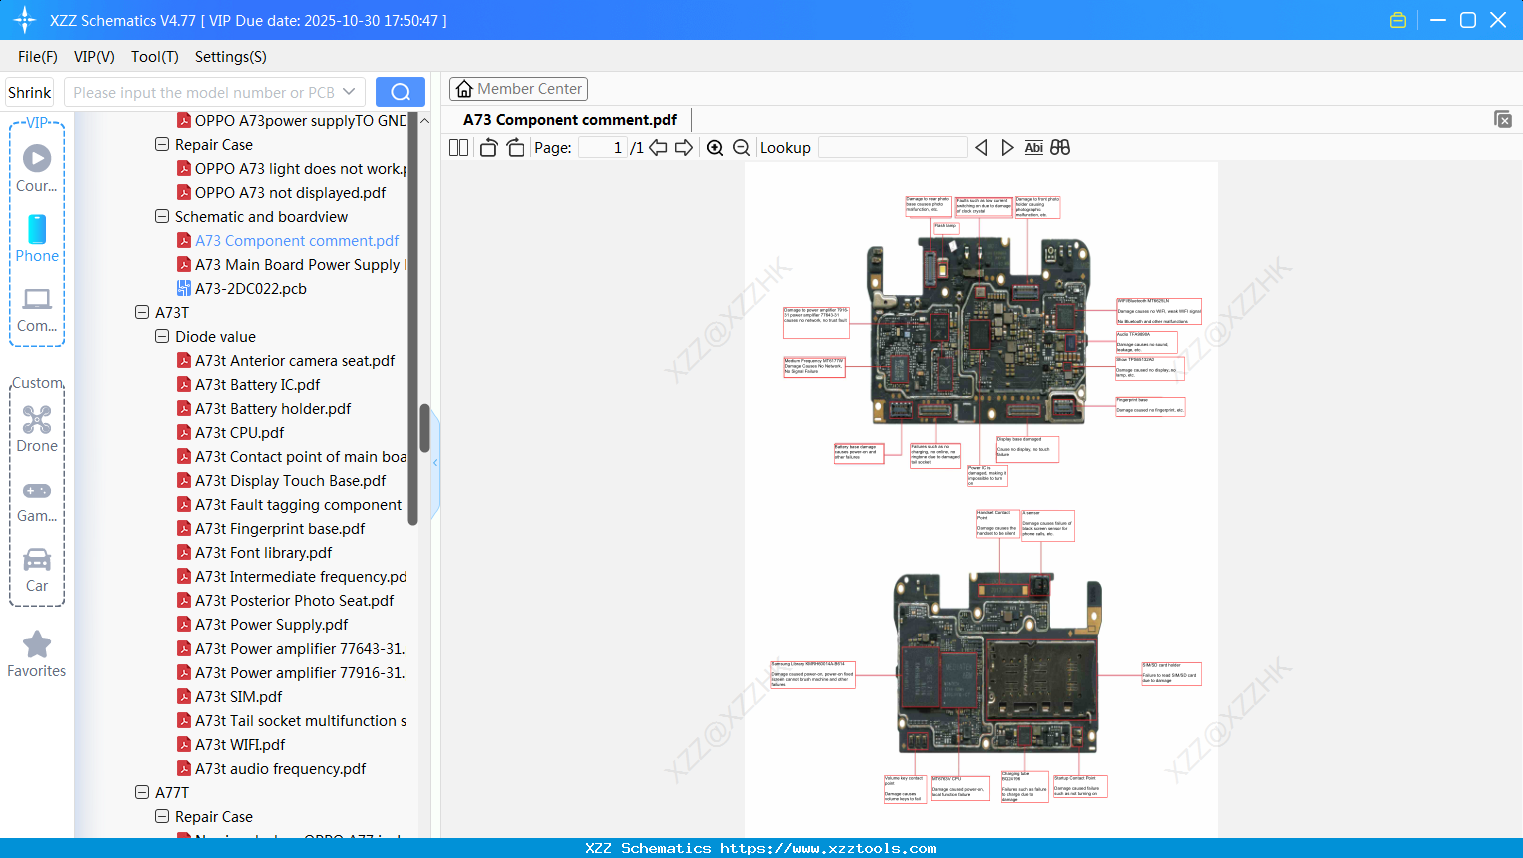The width and height of the screenshot is (1523, 858).
Task: Start a search with the blue magnifier icon
Action: pyautogui.click(x=400, y=91)
